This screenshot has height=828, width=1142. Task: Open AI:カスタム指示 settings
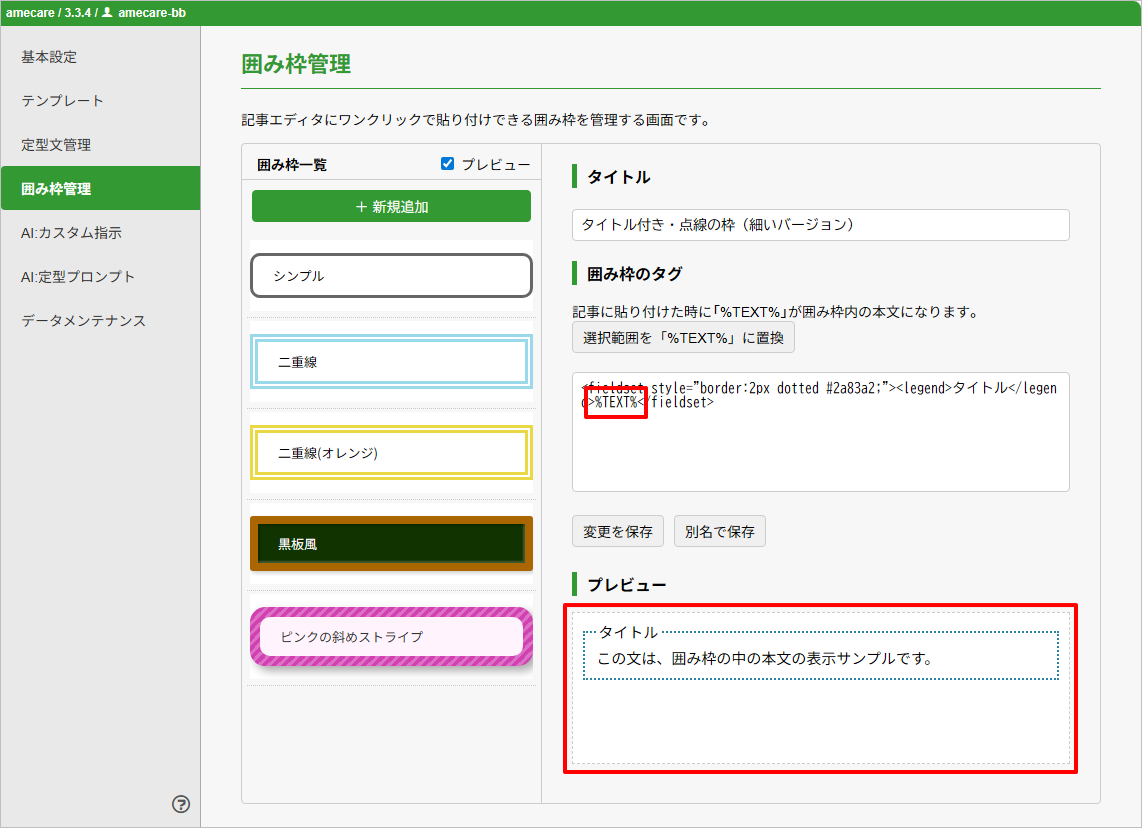(x=71, y=233)
